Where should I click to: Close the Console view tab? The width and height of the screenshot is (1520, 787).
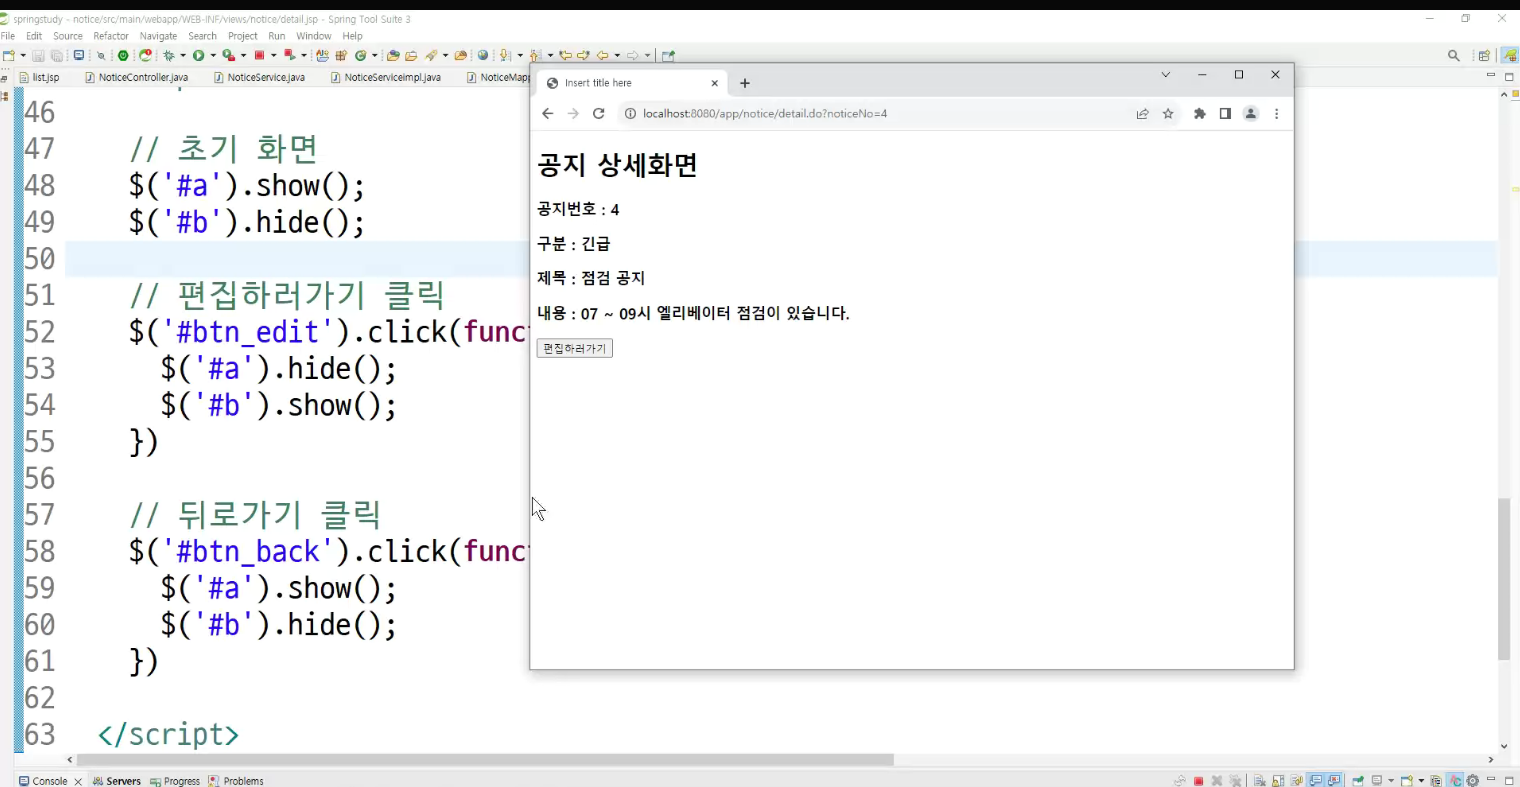(78, 781)
